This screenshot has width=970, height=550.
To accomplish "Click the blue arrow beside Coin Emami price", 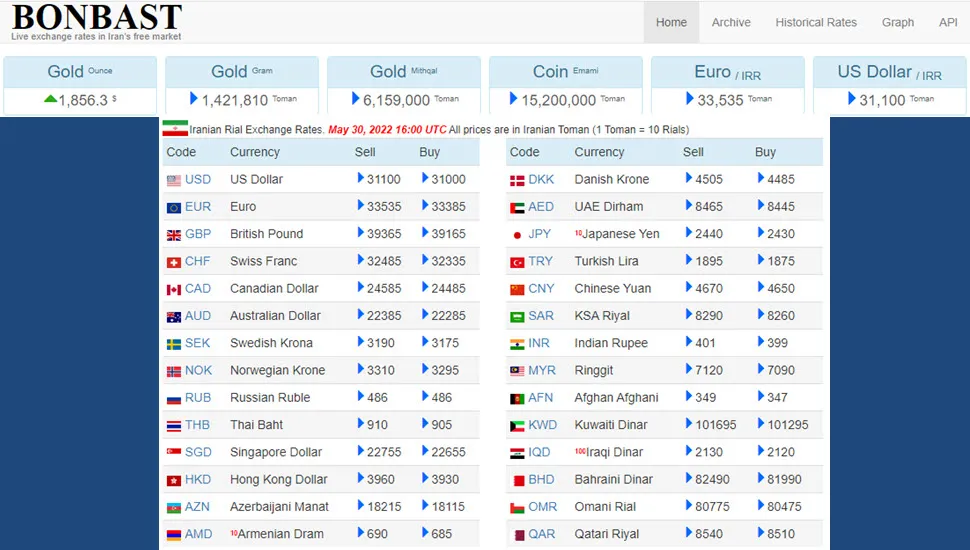I will (x=514, y=99).
